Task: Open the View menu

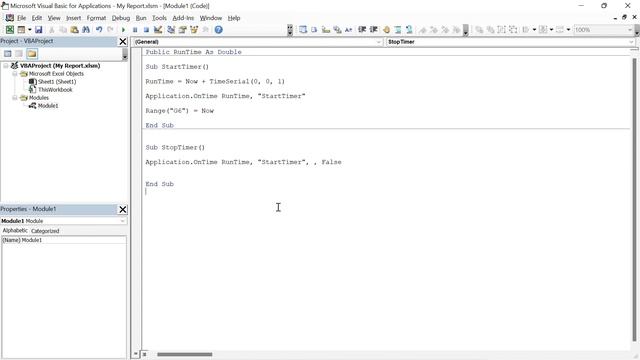Action: [x=54, y=18]
